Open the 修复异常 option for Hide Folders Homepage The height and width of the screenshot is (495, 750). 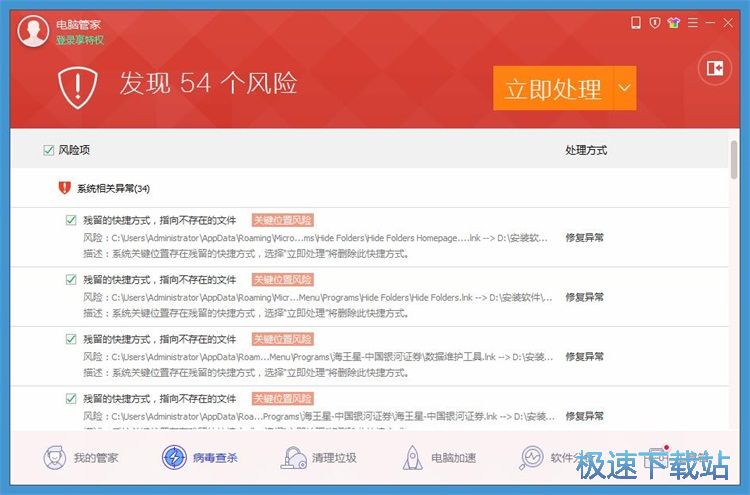tap(585, 237)
